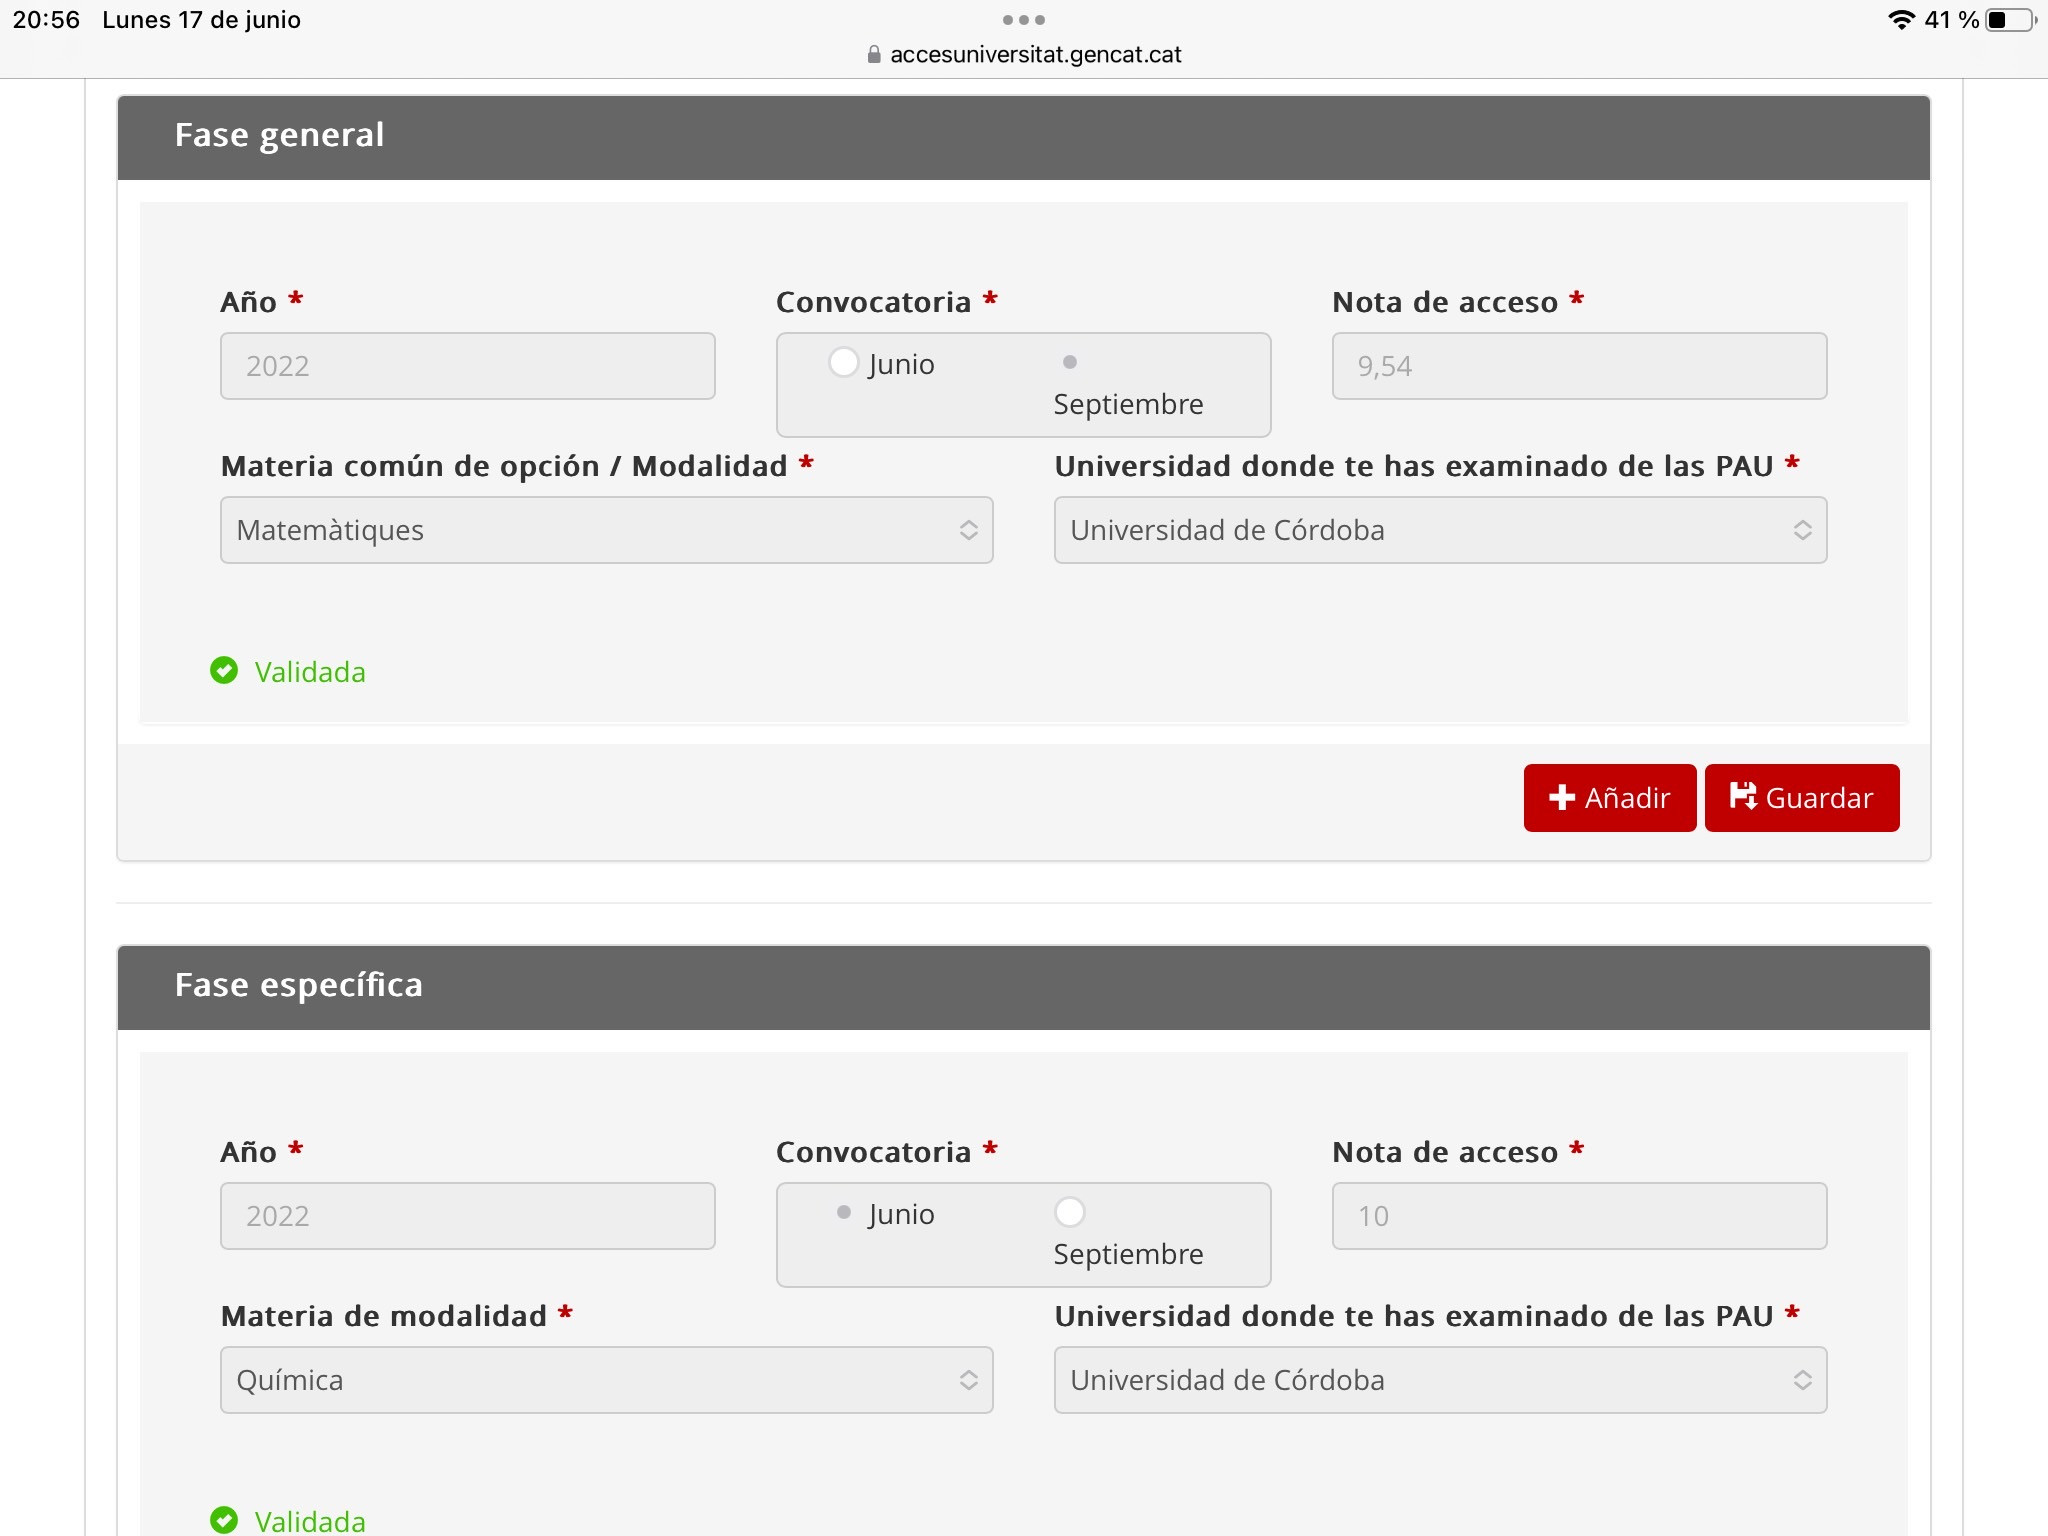Expand Universidad de Córdoba dropdown in Fase general
This screenshot has width=2048, height=1536.
click(x=1440, y=530)
